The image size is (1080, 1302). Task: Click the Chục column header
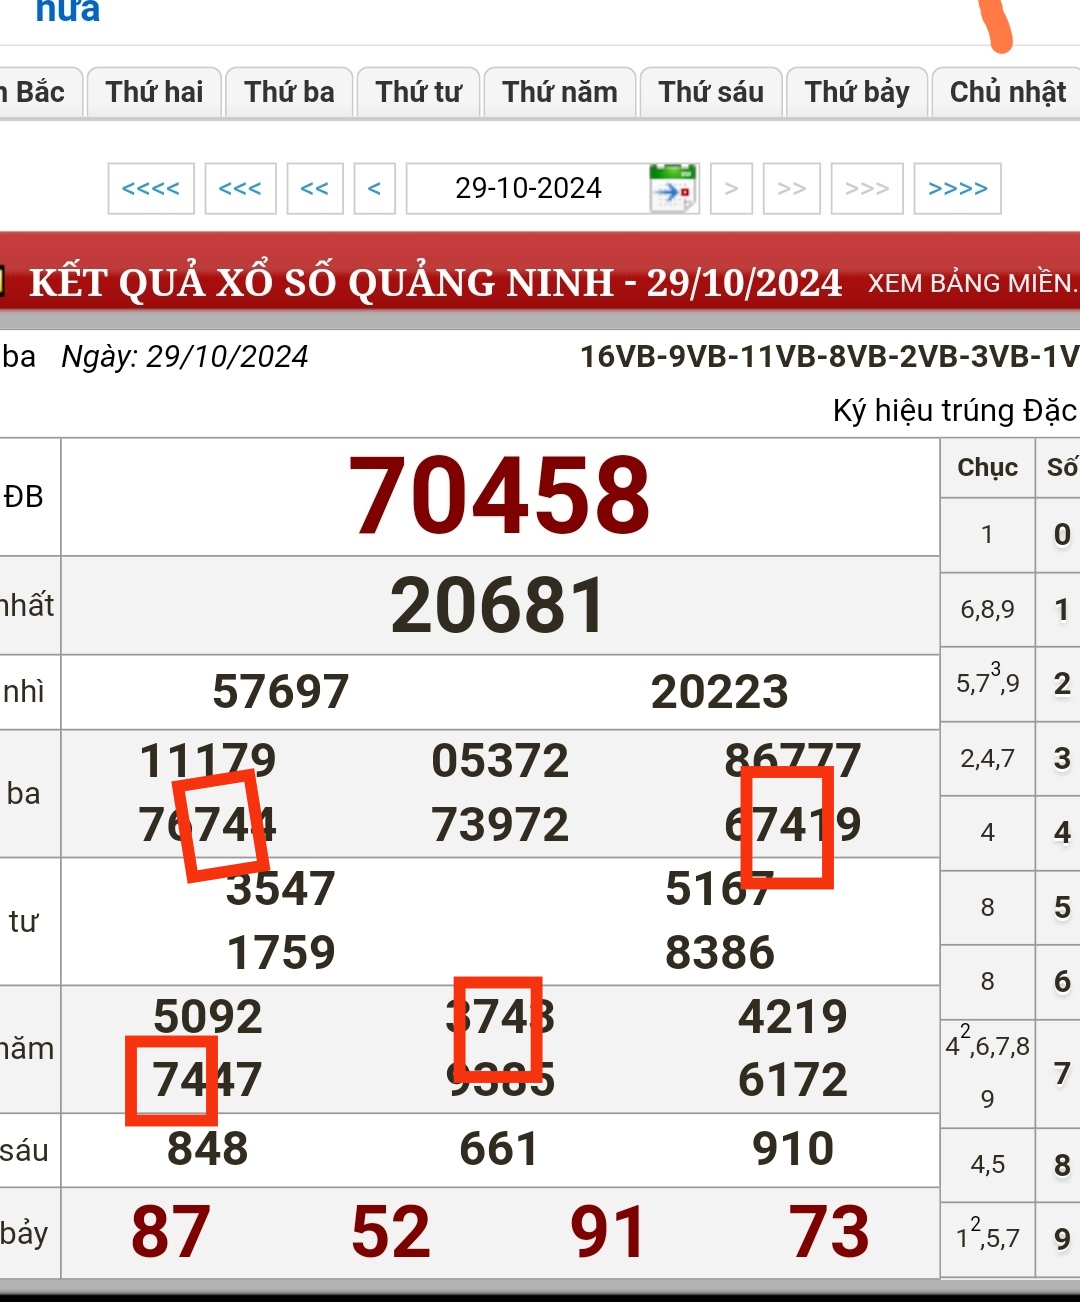pyautogui.click(x=987, y=468)
